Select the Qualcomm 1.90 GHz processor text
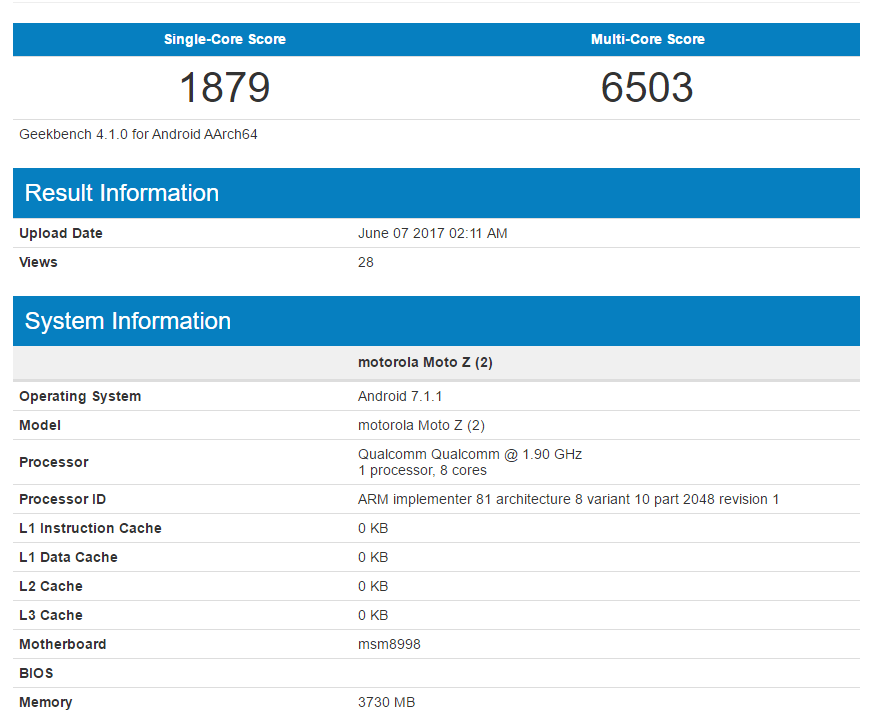The image size is (874, 727). pos(469,454)
